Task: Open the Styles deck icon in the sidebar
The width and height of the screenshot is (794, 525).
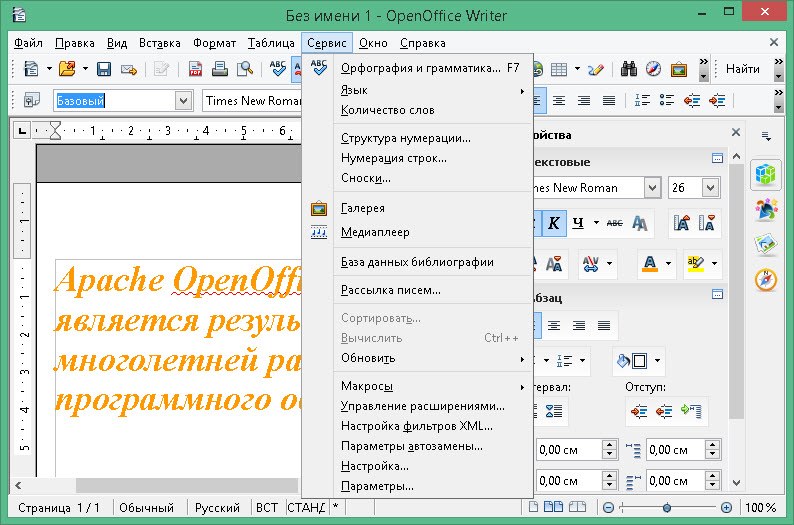Action: tap(766, 210)
